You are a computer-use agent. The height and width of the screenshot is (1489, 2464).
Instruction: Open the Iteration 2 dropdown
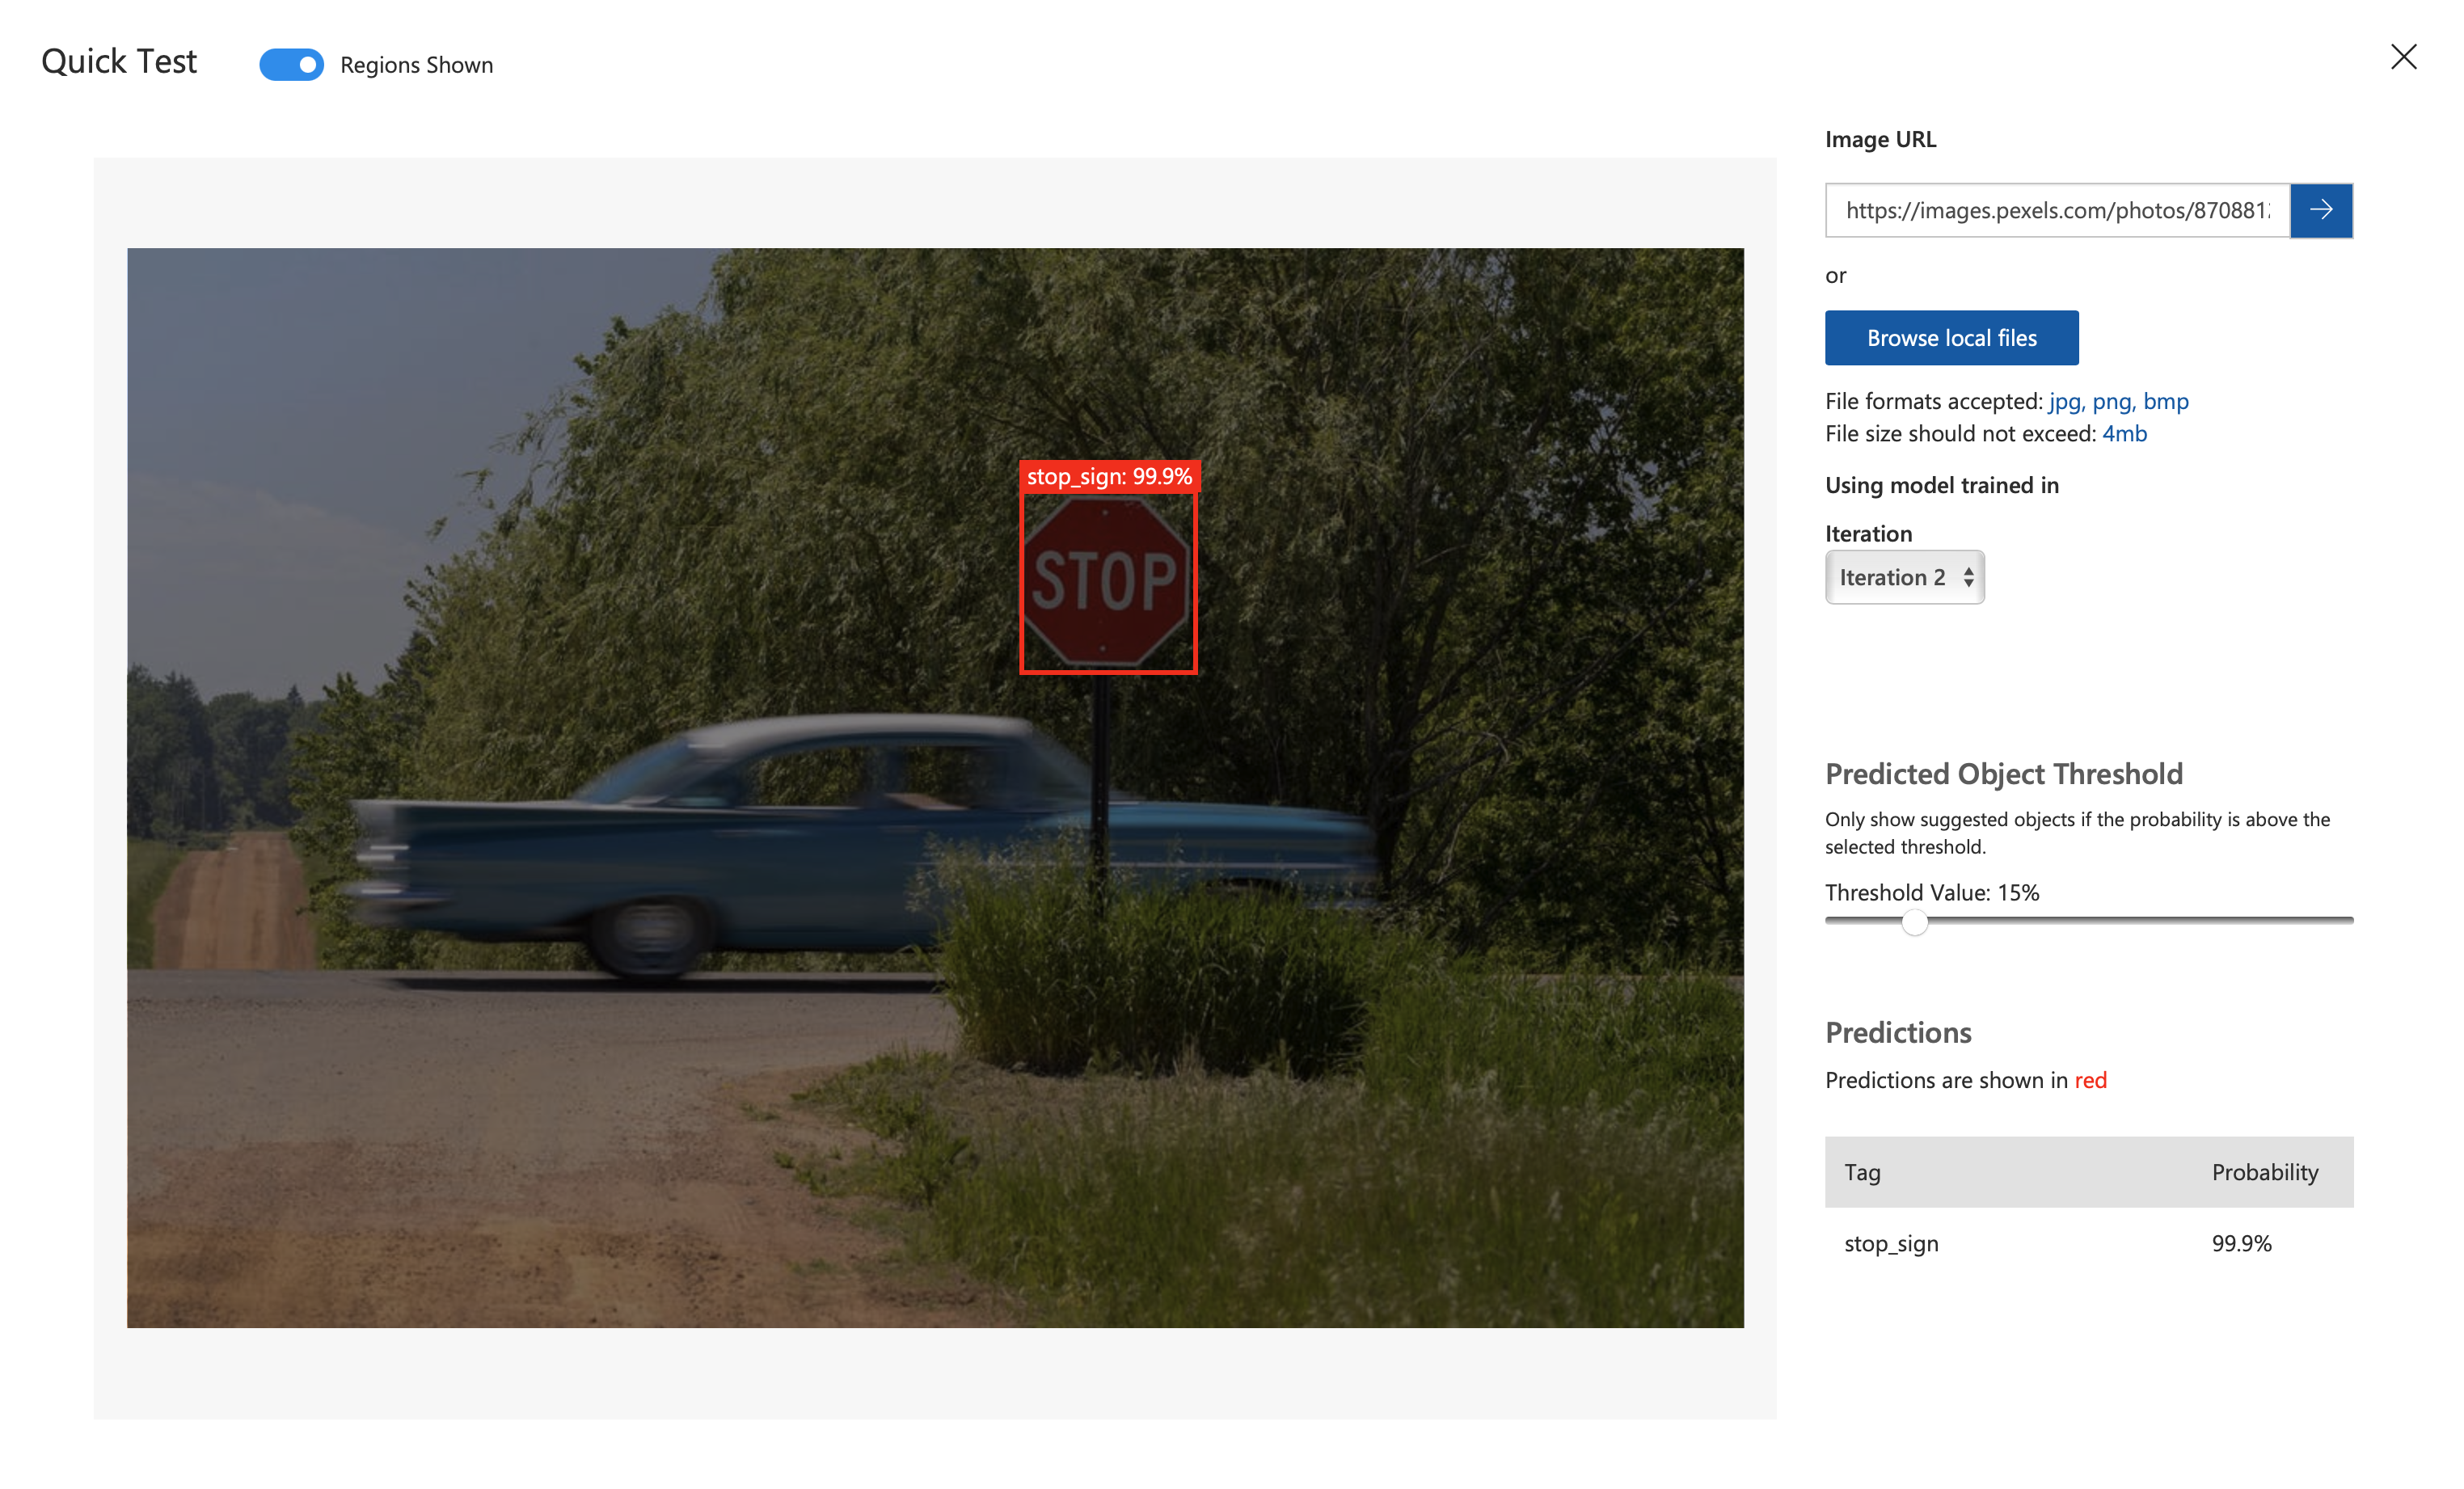(x=1904, y=577)
